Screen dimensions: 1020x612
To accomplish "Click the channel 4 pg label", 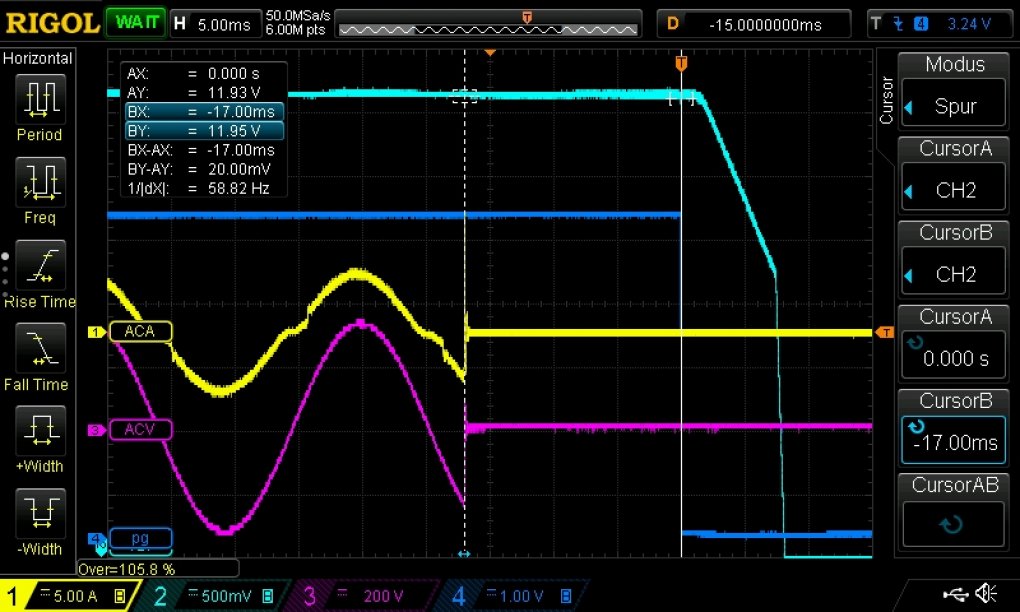I will coord(140,538).
